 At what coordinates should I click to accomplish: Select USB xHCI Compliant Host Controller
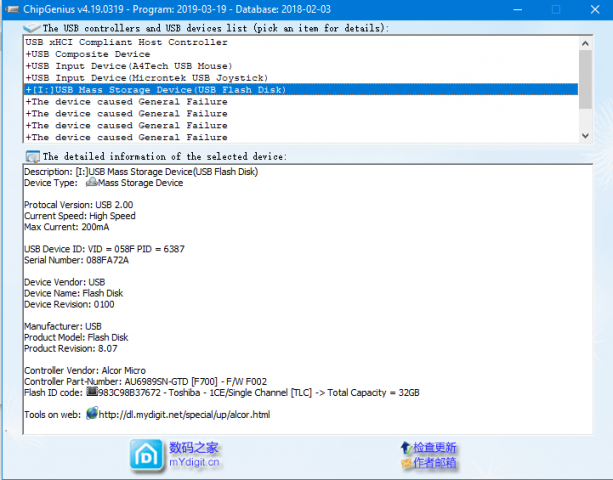pyautogui.click(x=301, y=42)
